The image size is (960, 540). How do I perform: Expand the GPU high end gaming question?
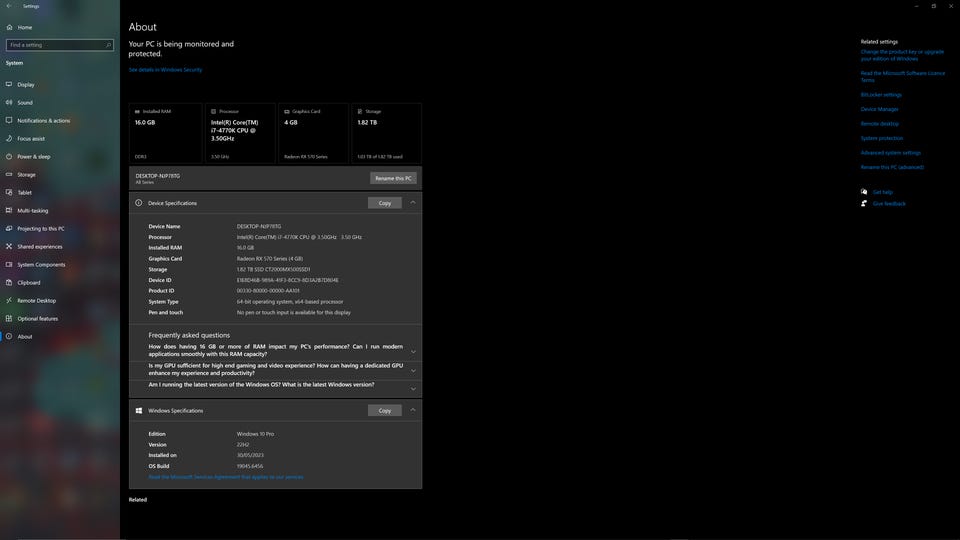[x=413, y=370]
